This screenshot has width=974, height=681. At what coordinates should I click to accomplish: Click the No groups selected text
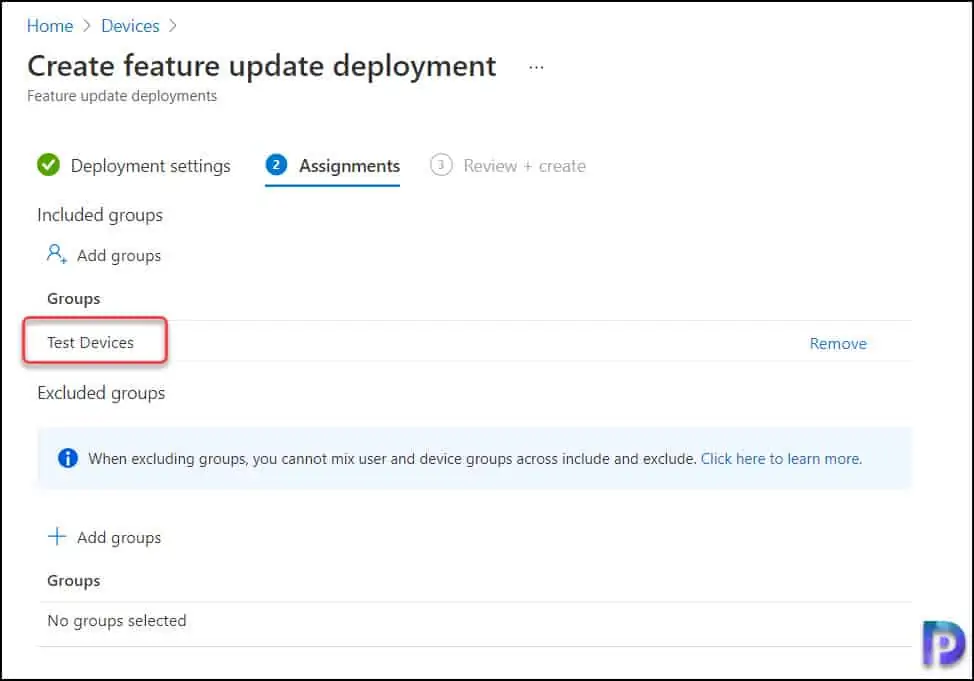(x=117, y=621)
